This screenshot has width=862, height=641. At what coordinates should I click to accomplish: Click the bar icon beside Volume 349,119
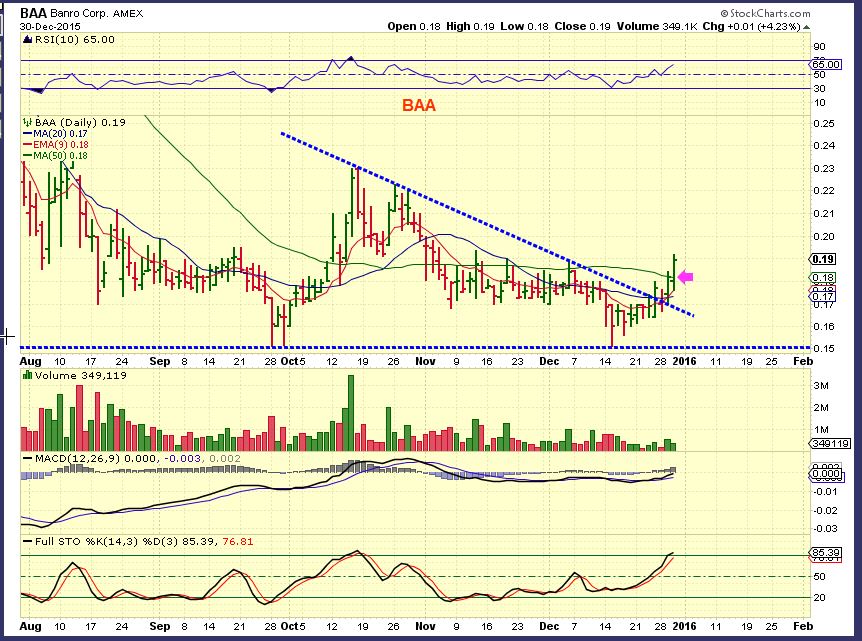point(27,375)
